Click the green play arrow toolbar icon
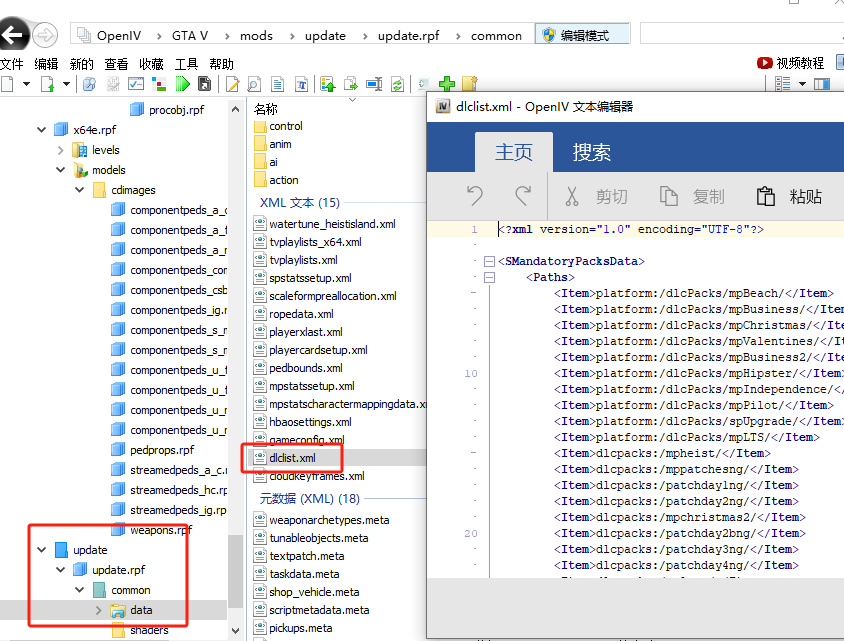The height and width of the screenshot is (641, 844). click(x=182, y=84)
